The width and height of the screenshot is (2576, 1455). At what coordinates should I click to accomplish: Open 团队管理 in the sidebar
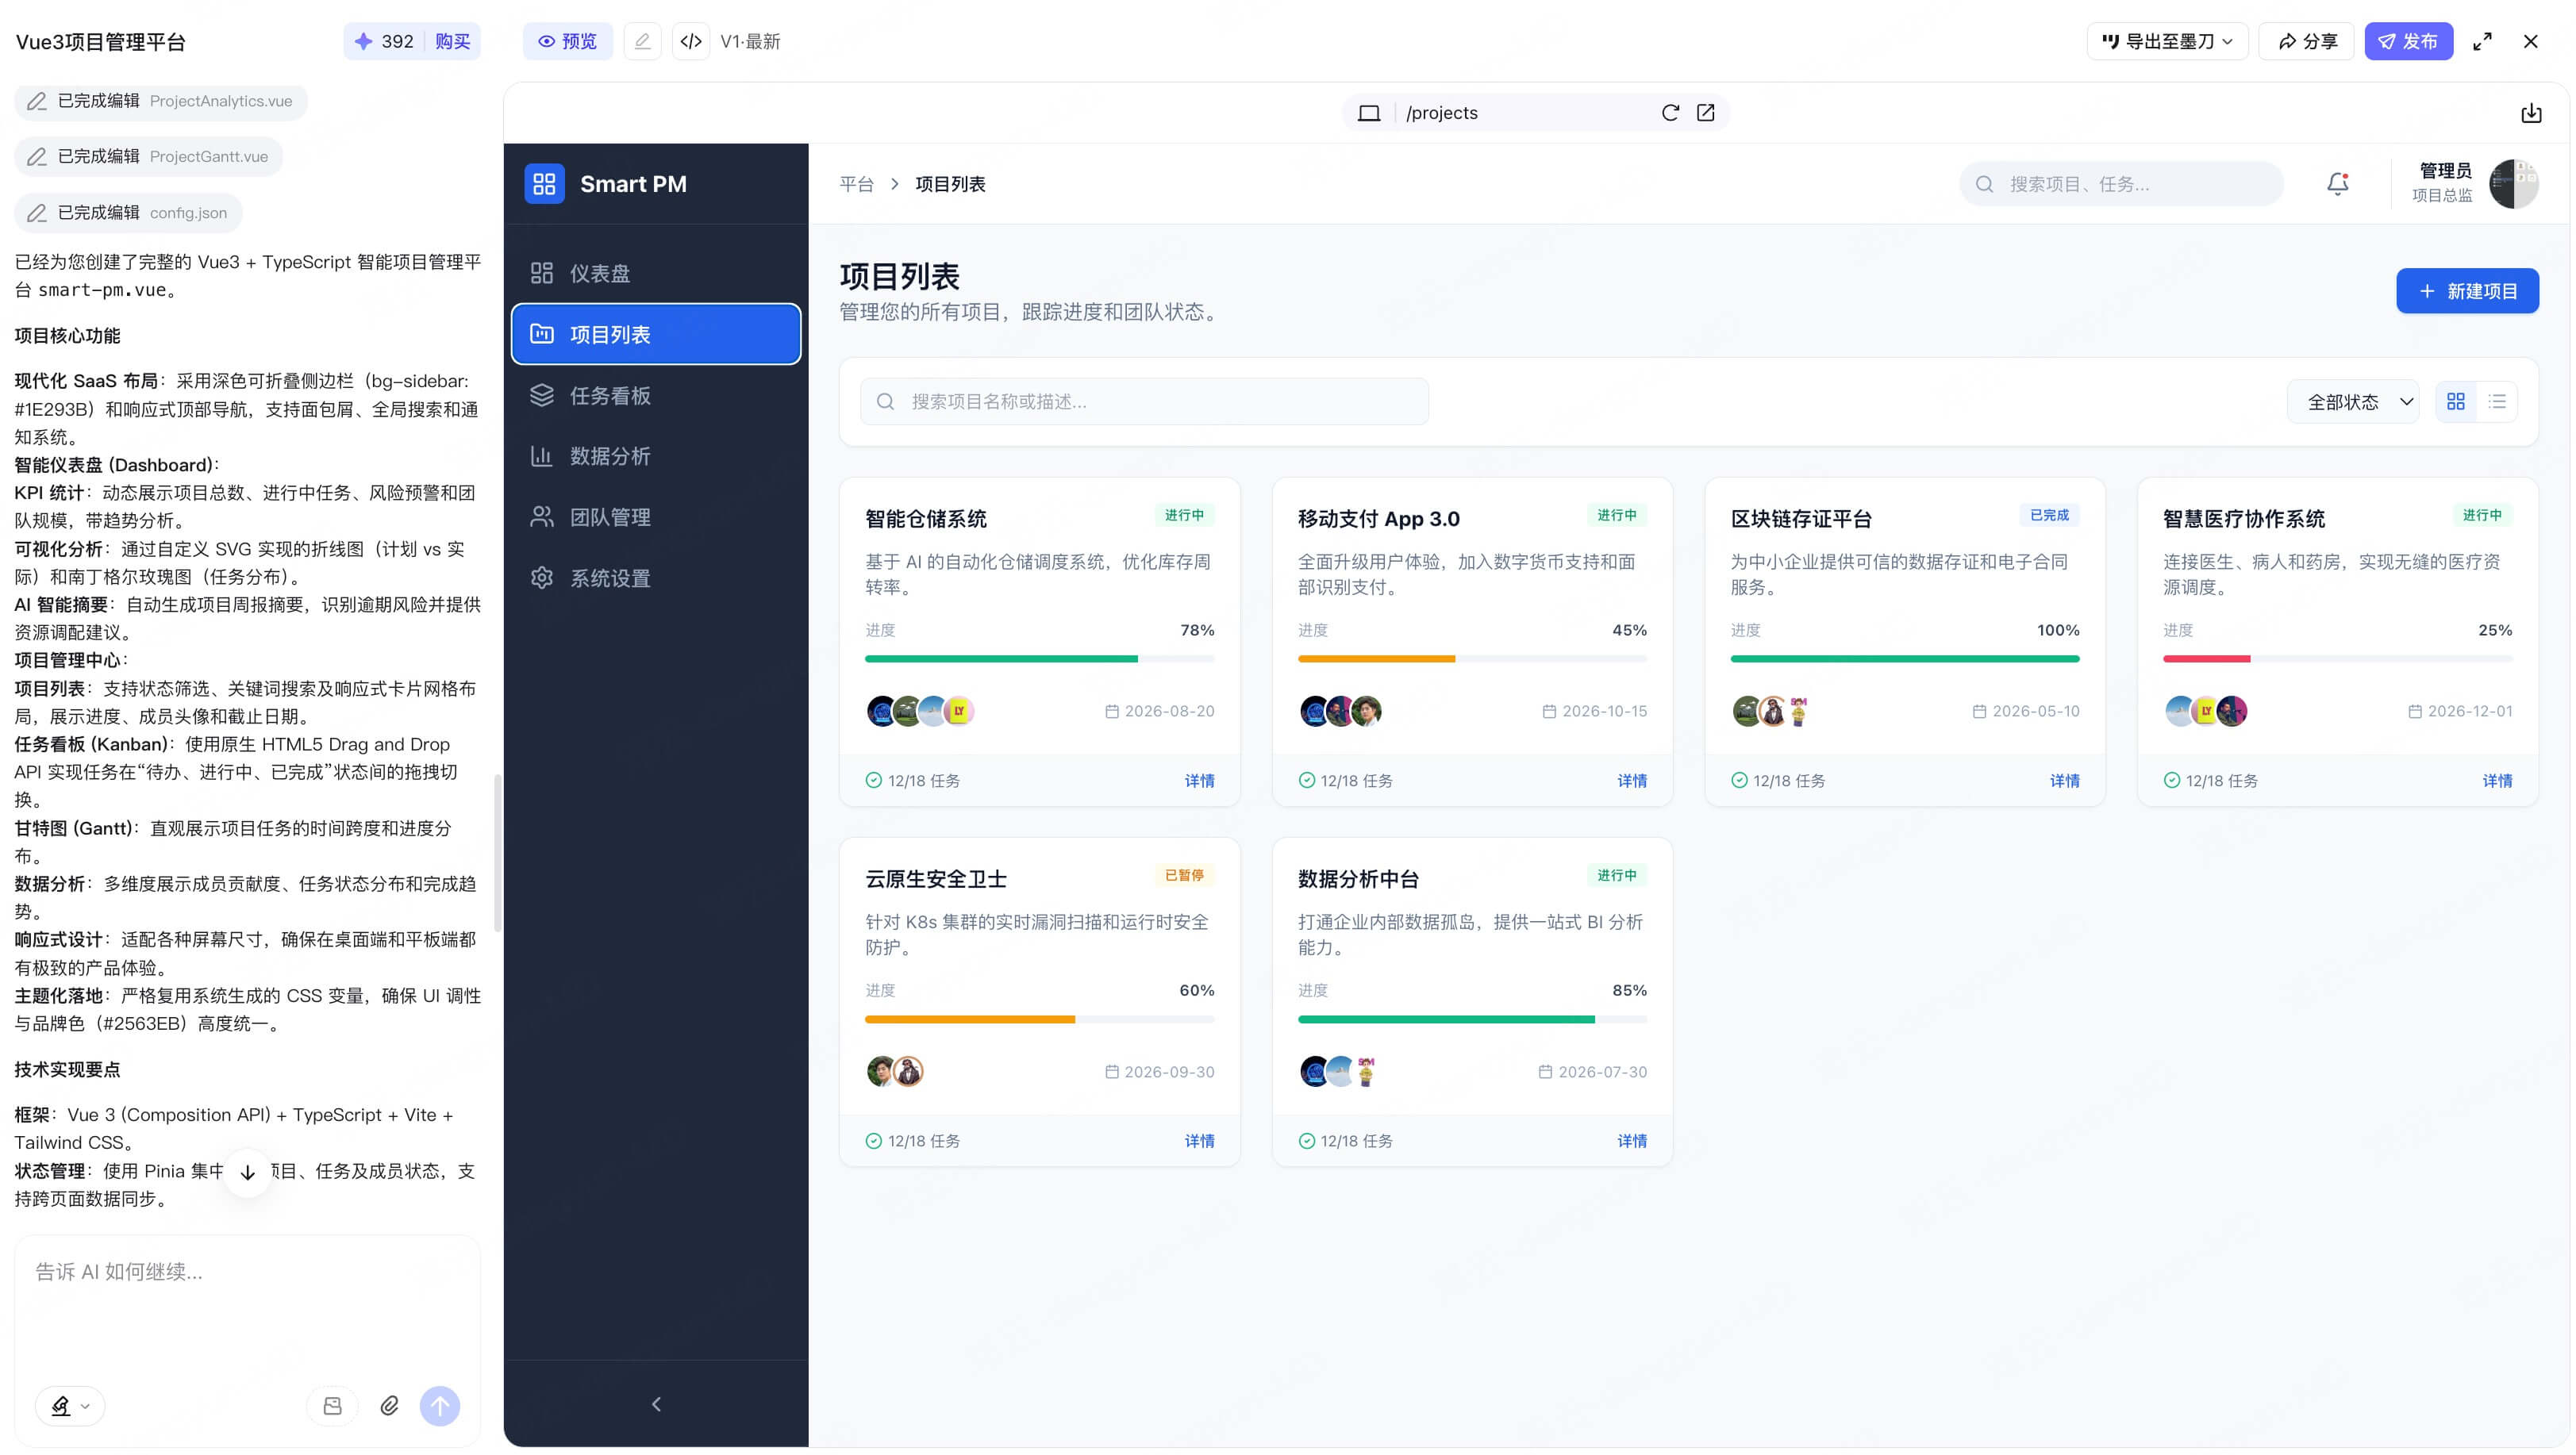point(655,517)
